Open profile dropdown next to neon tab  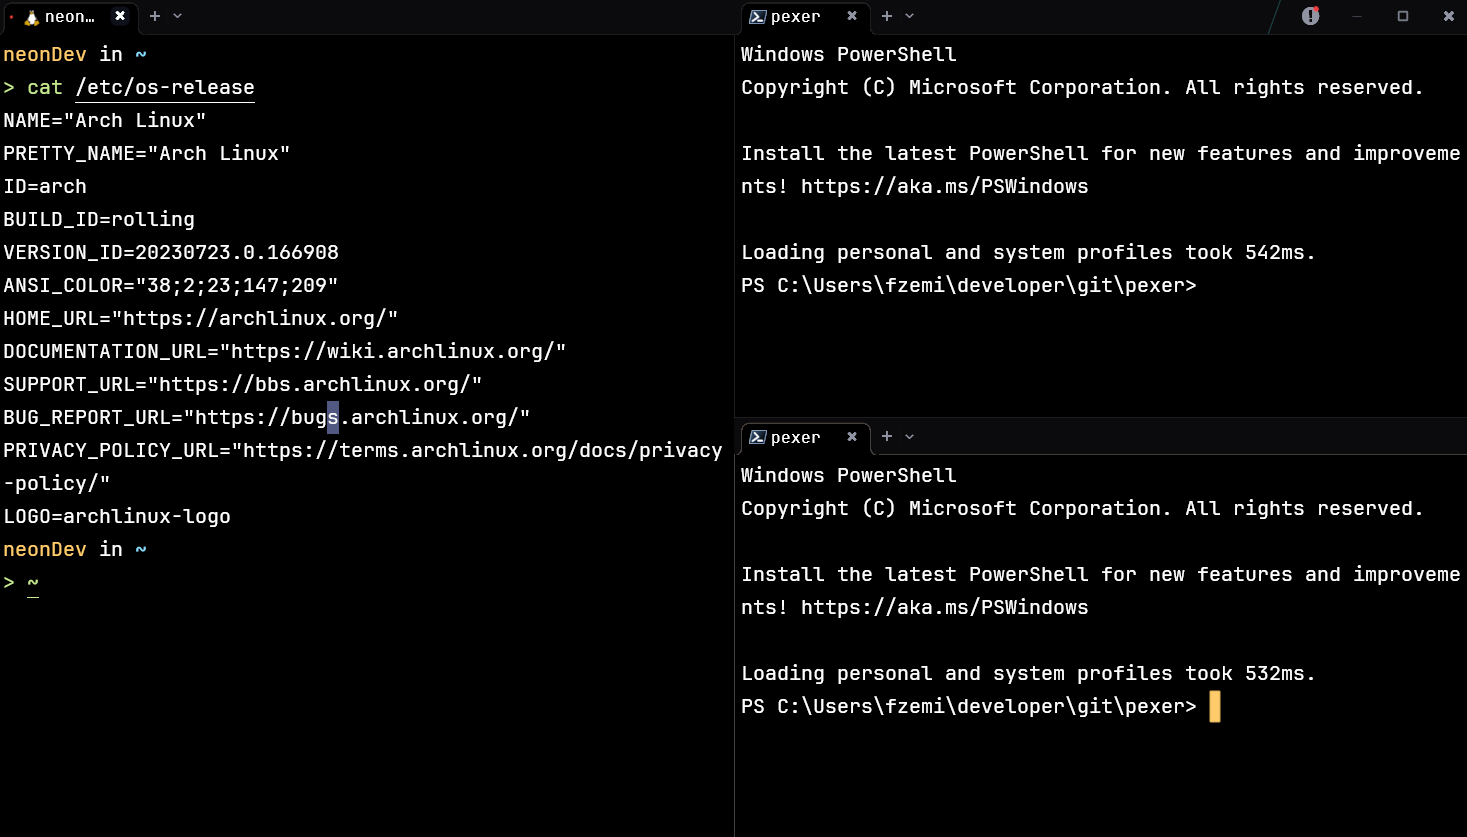(178, 16)
